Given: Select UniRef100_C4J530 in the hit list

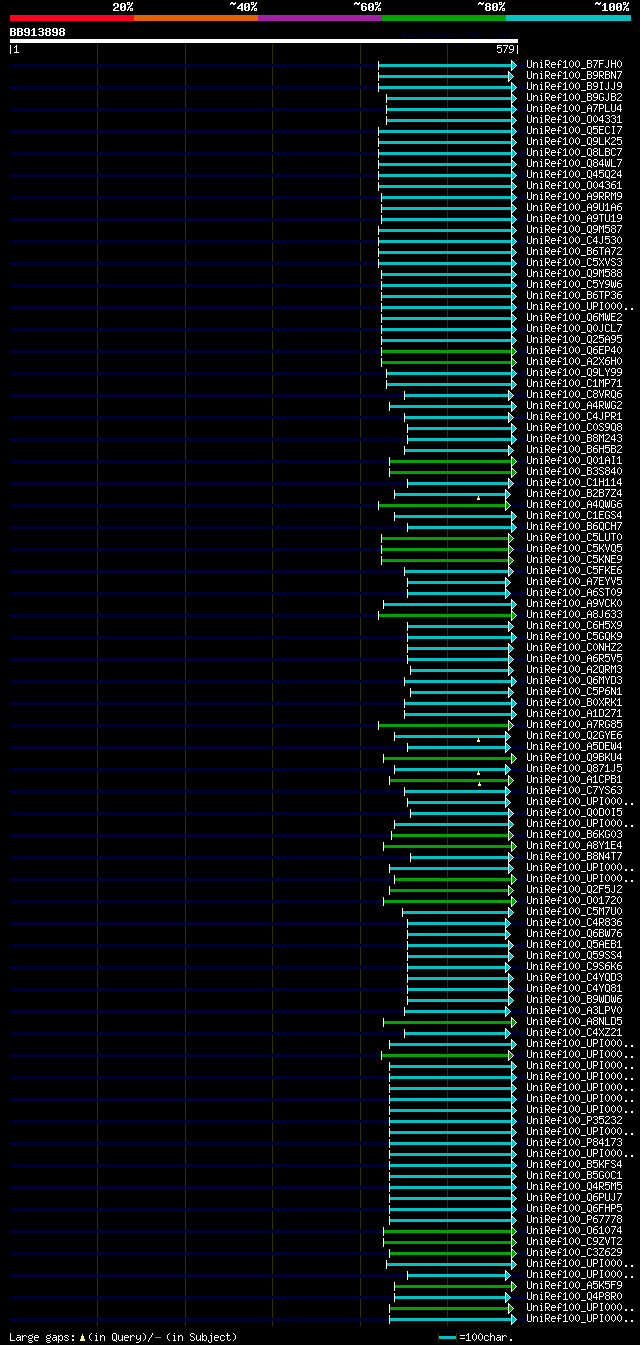Looking at the screenshot, I should (574, 240).
